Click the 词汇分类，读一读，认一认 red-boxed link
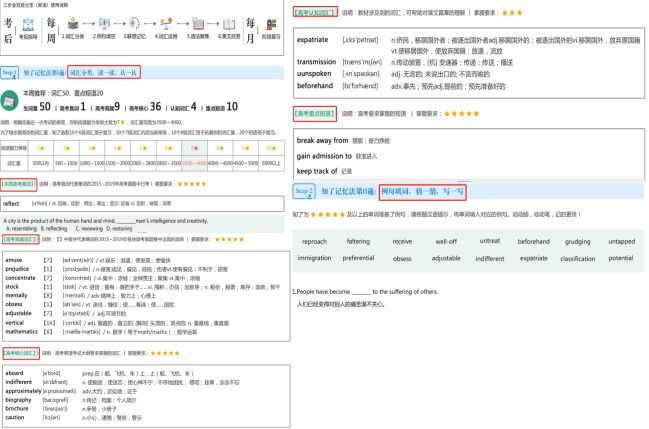Screen dimensions: 649x429 click(x=105, y=72)
